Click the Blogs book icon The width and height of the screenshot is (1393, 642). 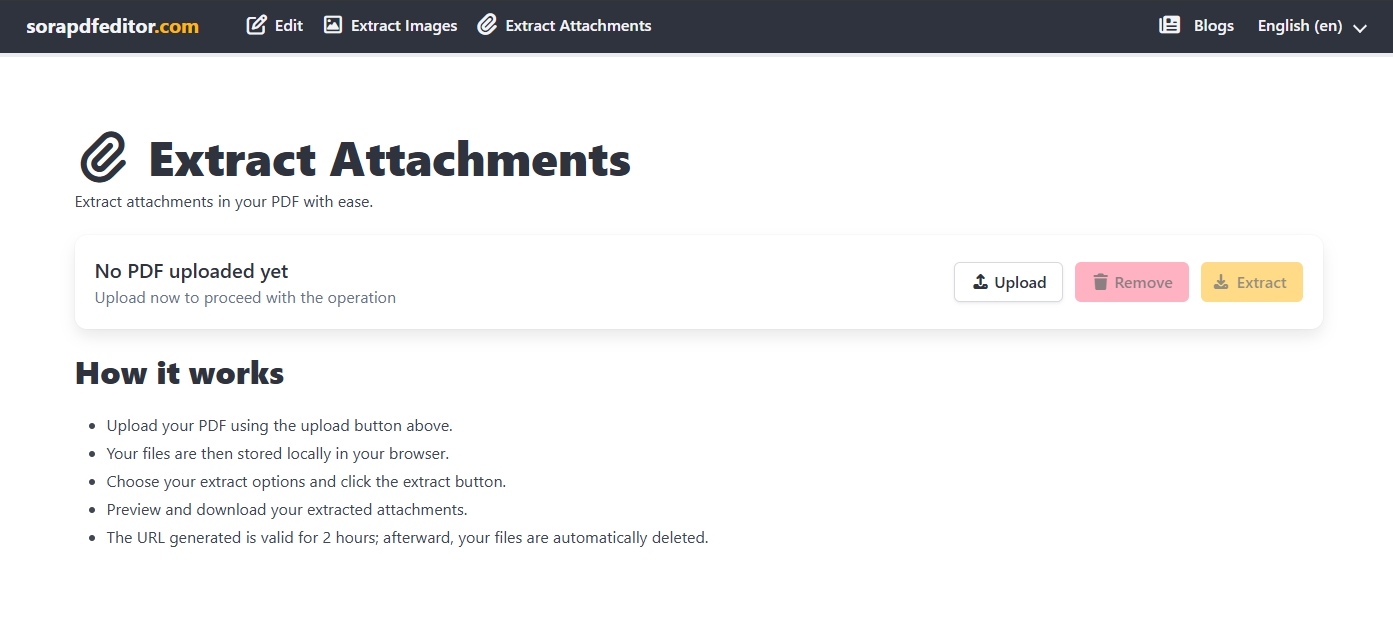pos(1170,25)
